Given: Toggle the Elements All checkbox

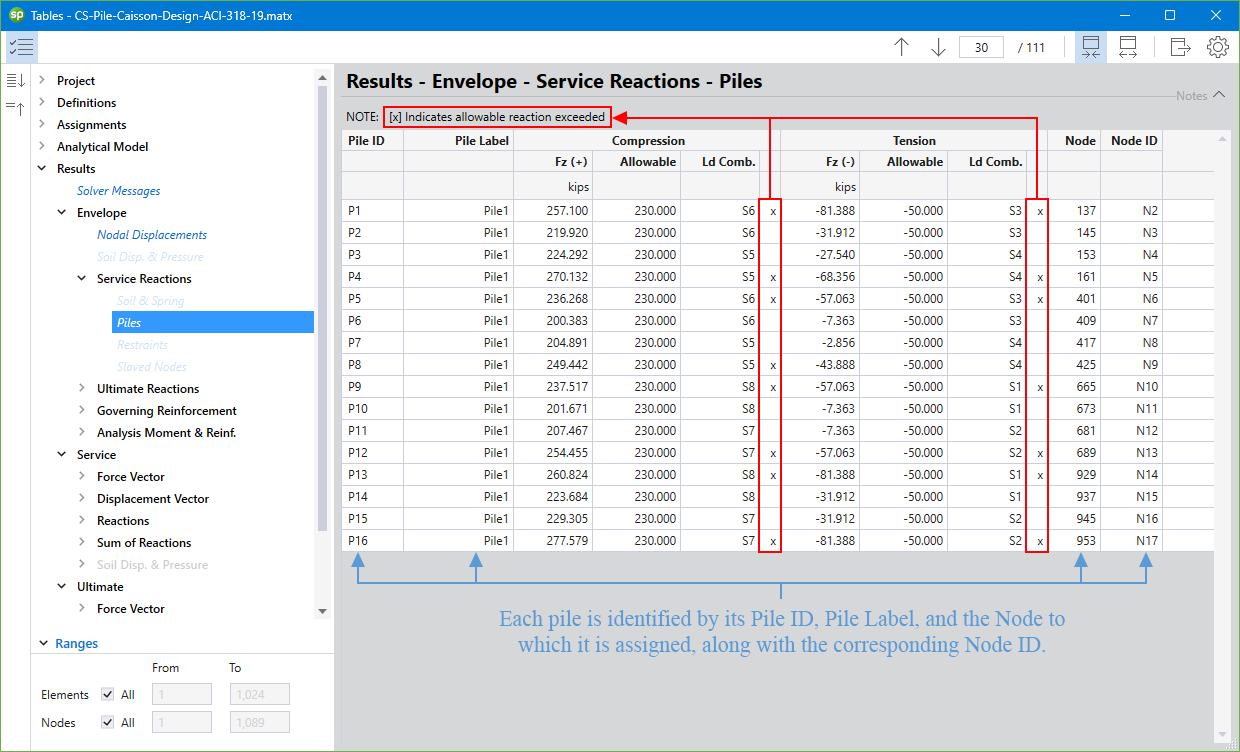Looking at the screenshot, I should click(x=108, y=695).
